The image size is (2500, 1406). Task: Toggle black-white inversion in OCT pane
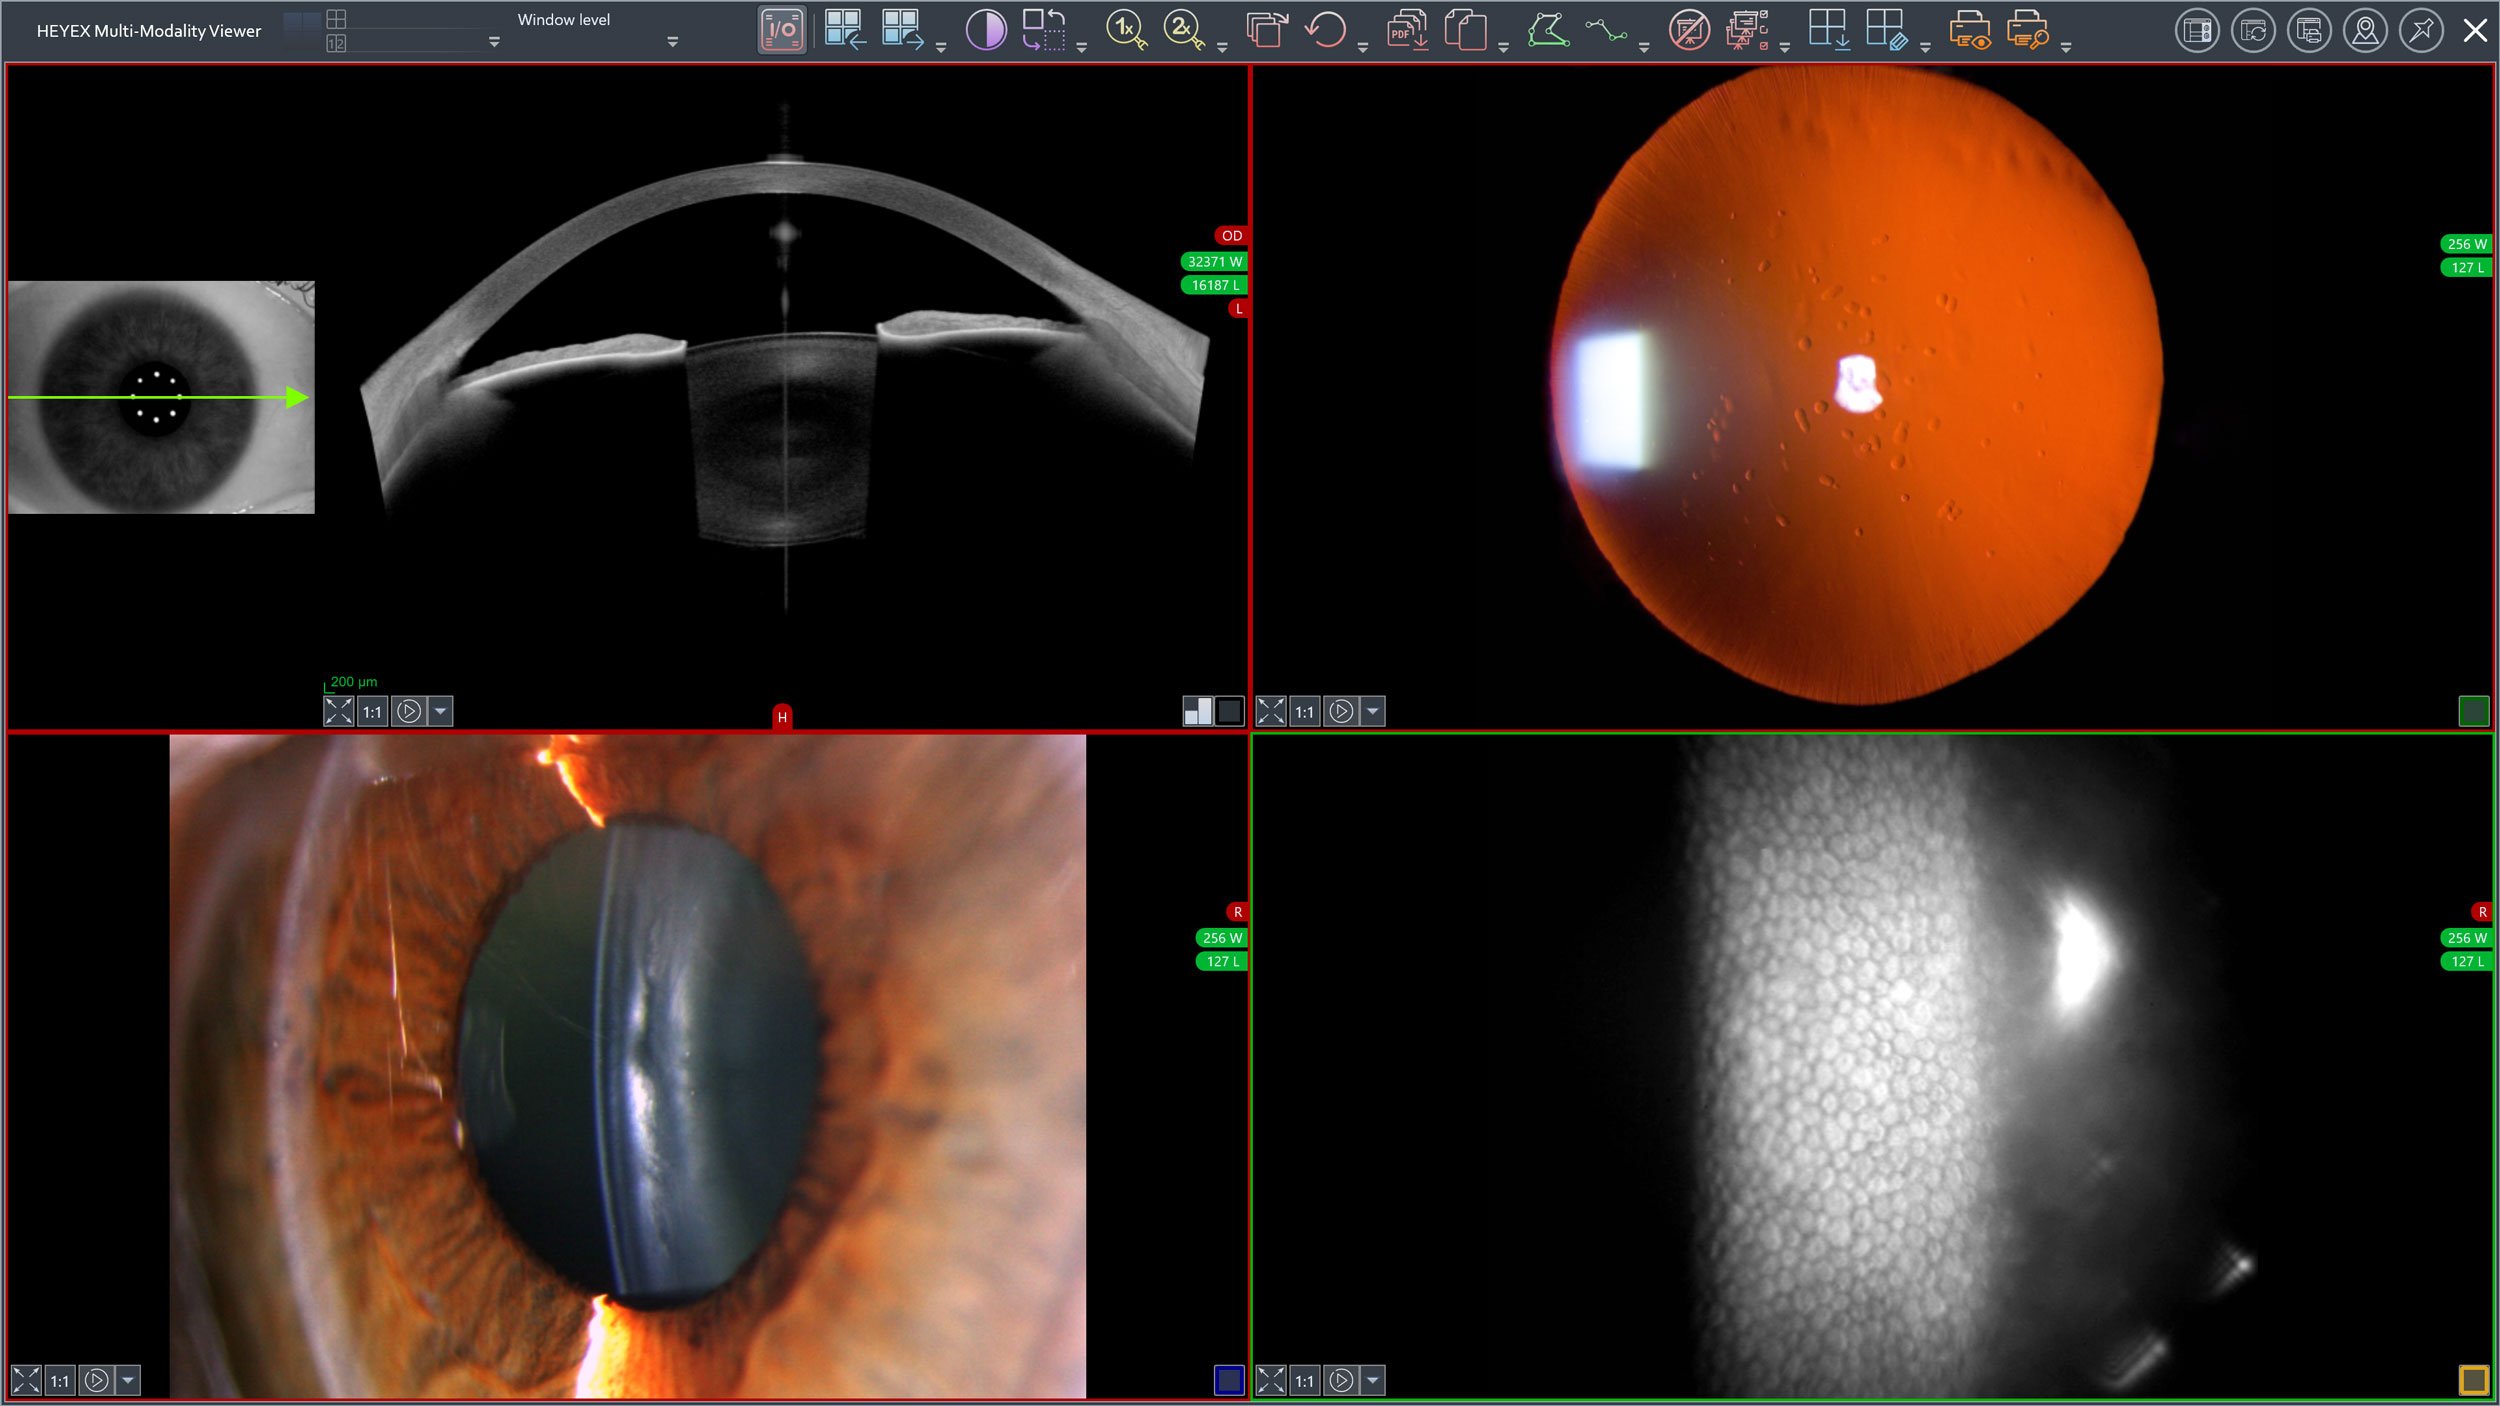(x=1198, y=711)
